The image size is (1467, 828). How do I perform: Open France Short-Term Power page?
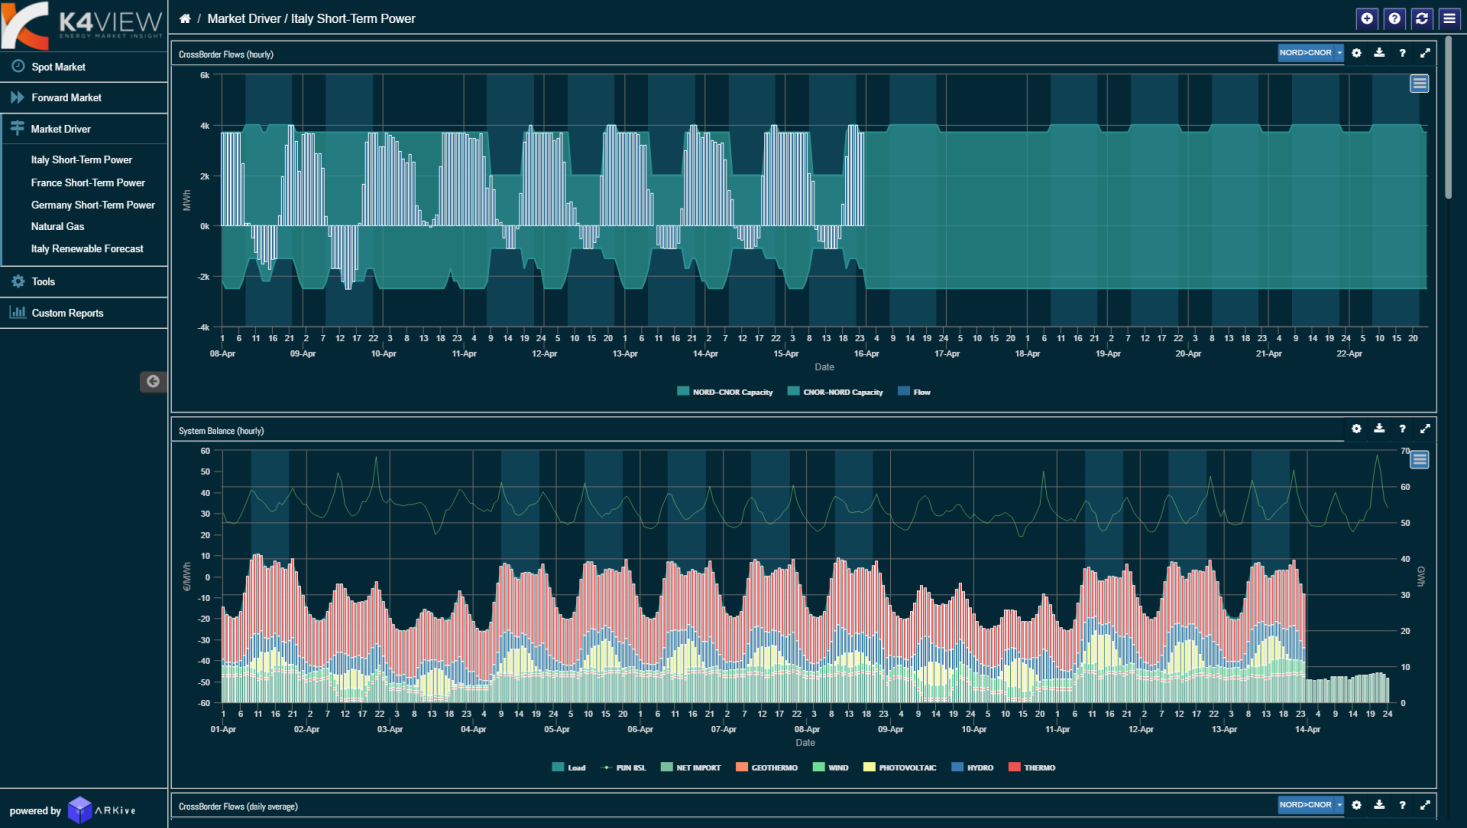(x=88, y=183)
